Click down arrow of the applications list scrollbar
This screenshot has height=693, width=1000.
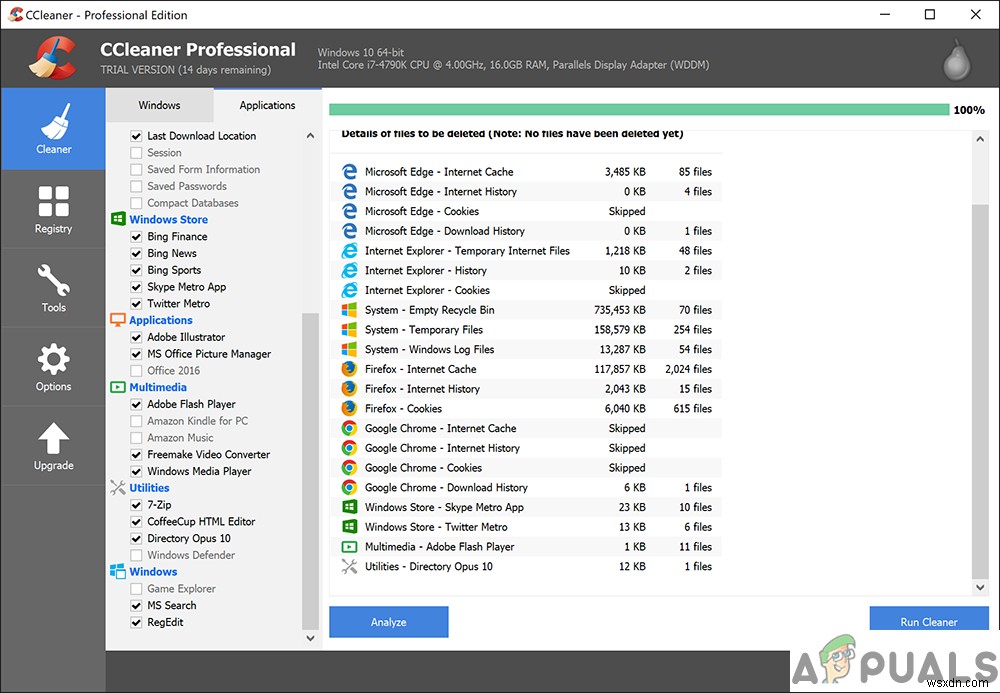310,638
